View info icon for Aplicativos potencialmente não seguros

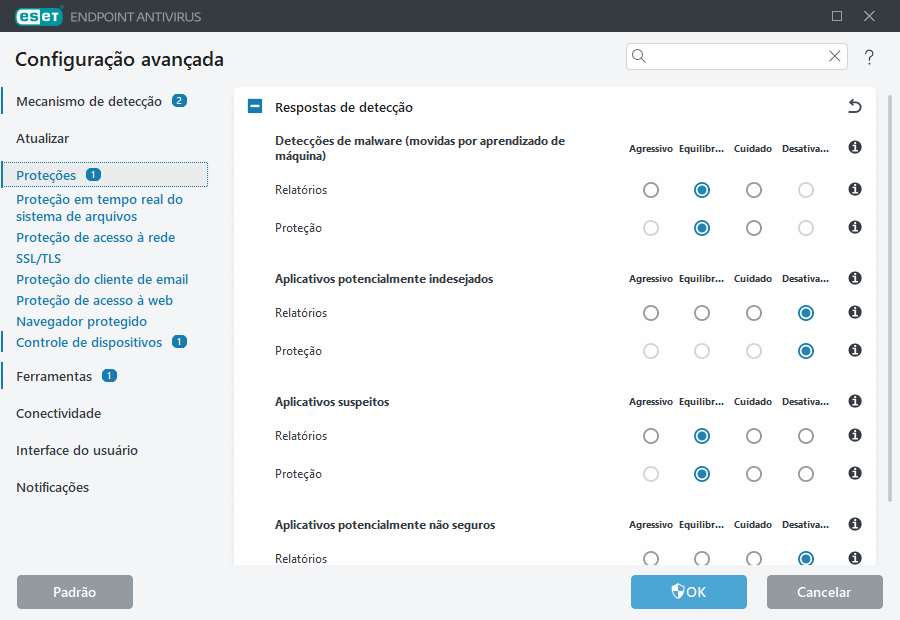(854, 523)
